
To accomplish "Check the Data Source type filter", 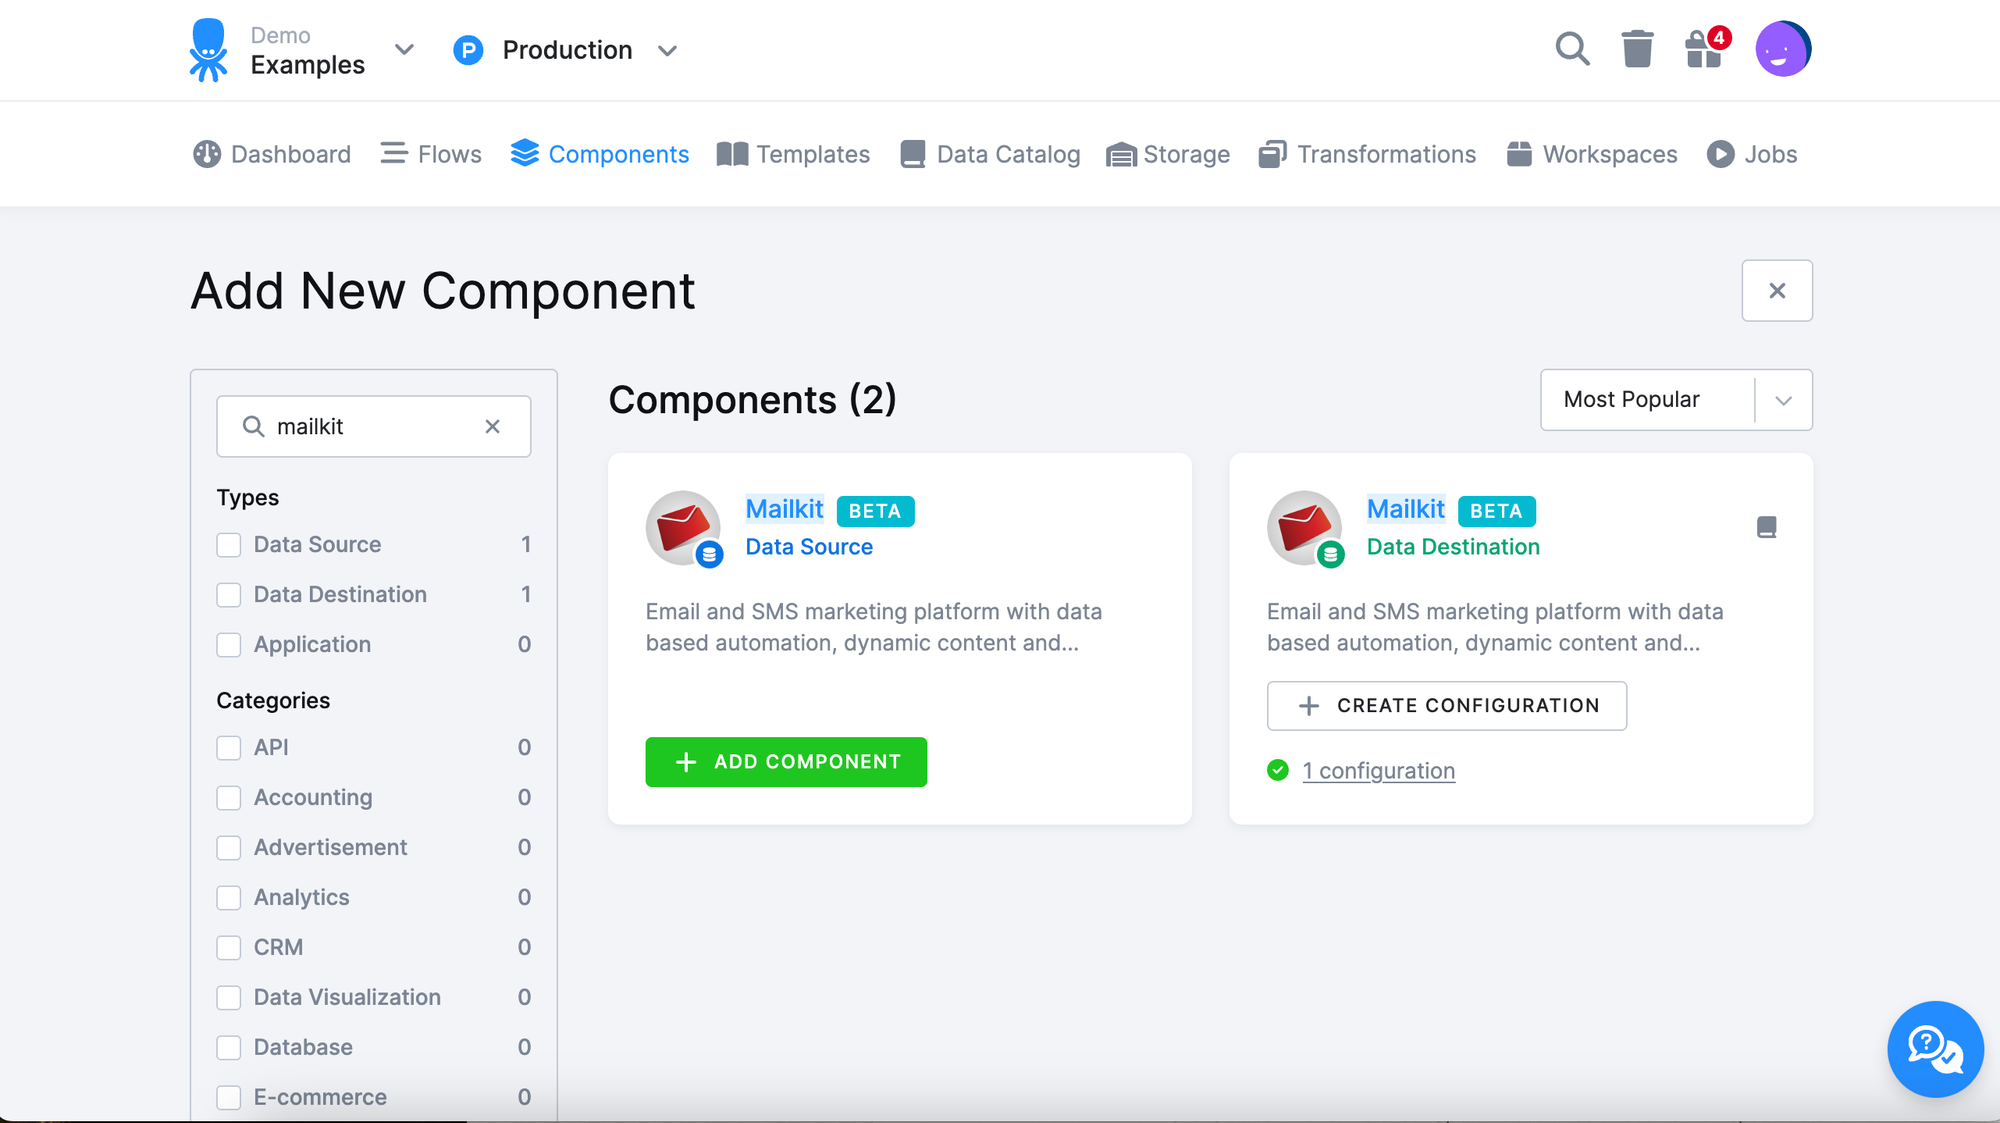I will [229, 545].
